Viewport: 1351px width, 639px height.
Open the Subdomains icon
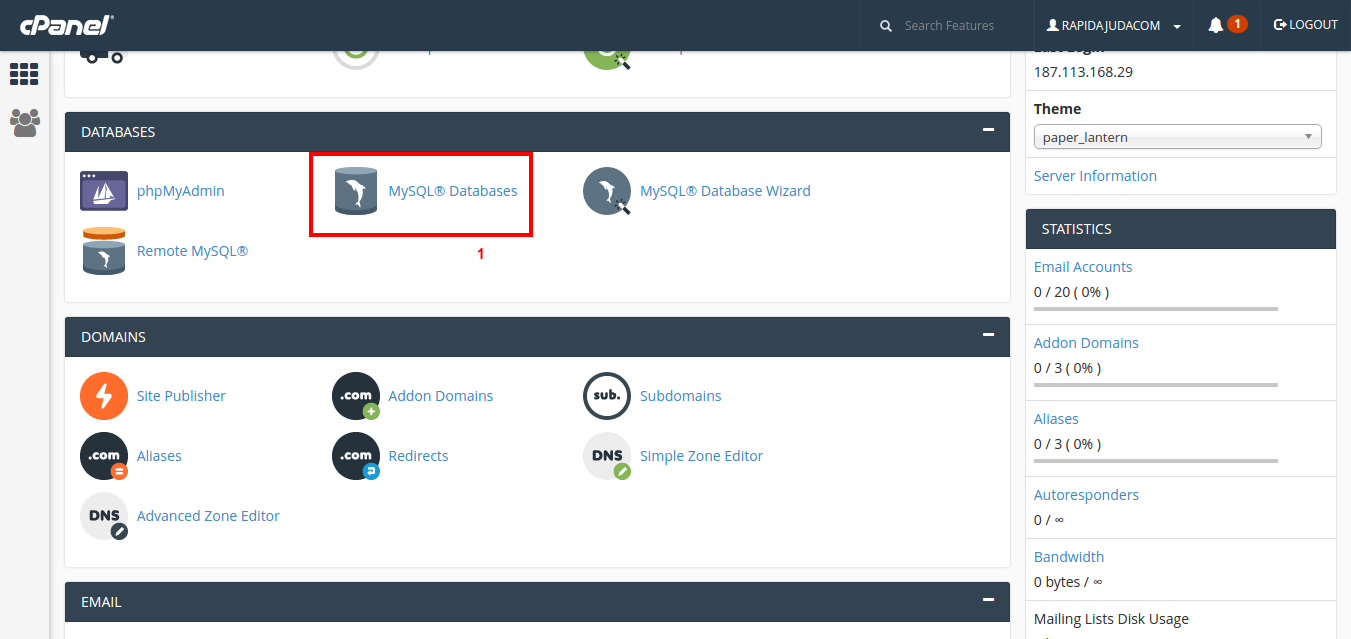click(607, 396)
